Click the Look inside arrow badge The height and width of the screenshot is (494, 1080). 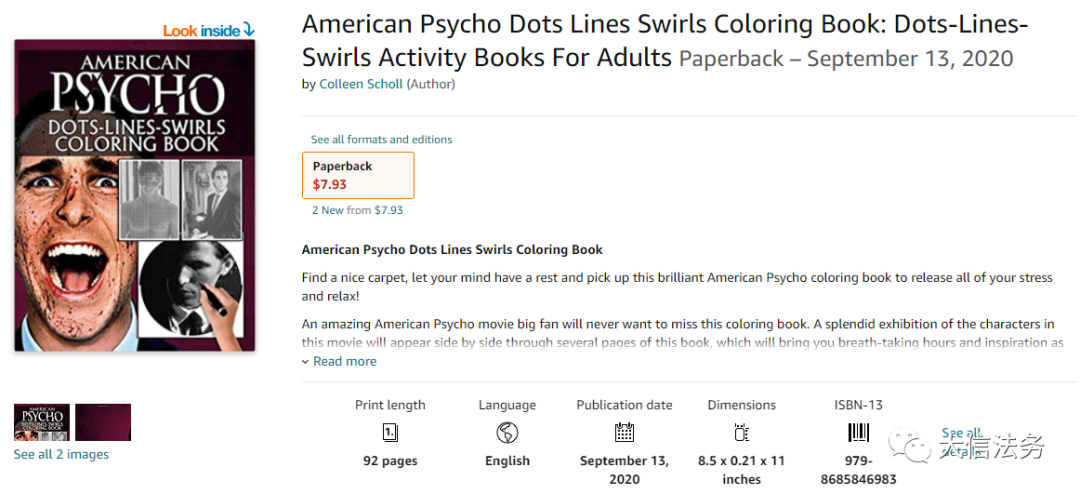(x=209, y=30)
